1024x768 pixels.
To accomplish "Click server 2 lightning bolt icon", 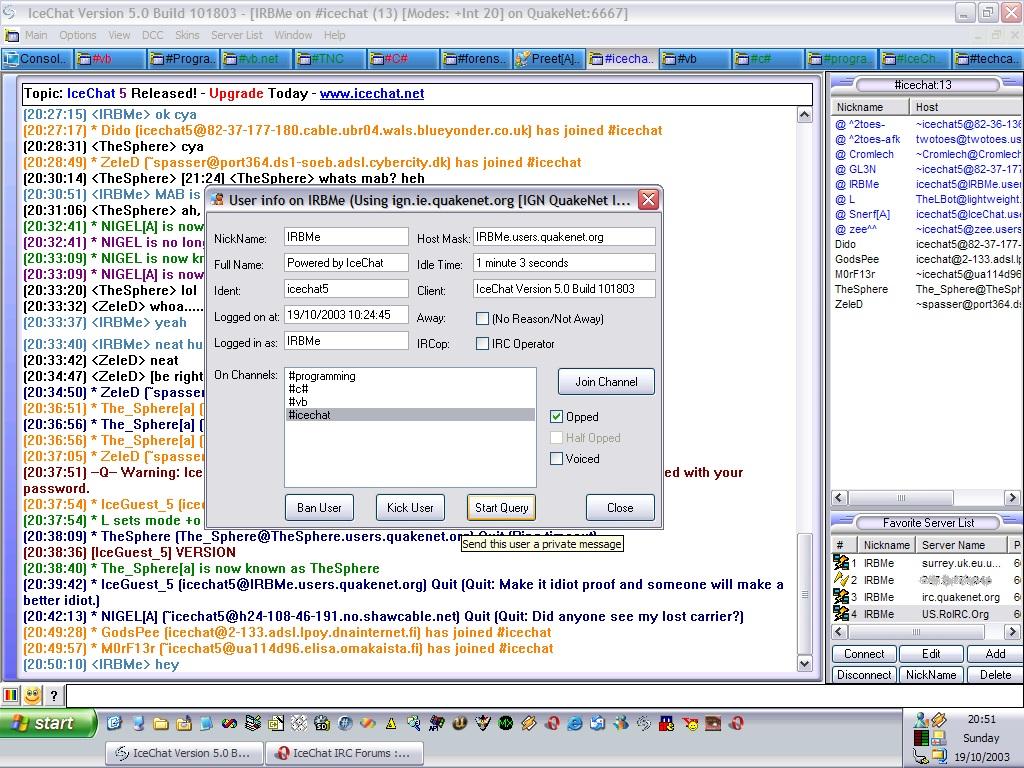I will tap(841, 579).
